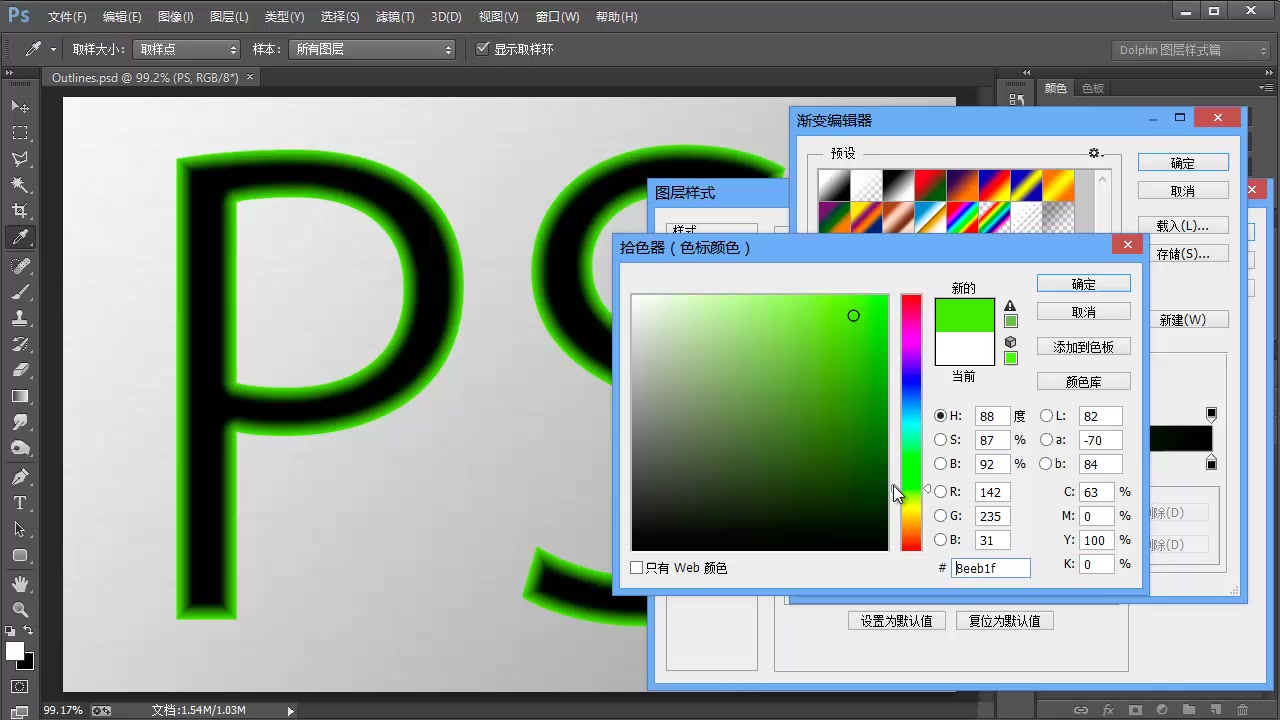
Task: Expand the status bar info arrow
Action: [x=291, y=711]
